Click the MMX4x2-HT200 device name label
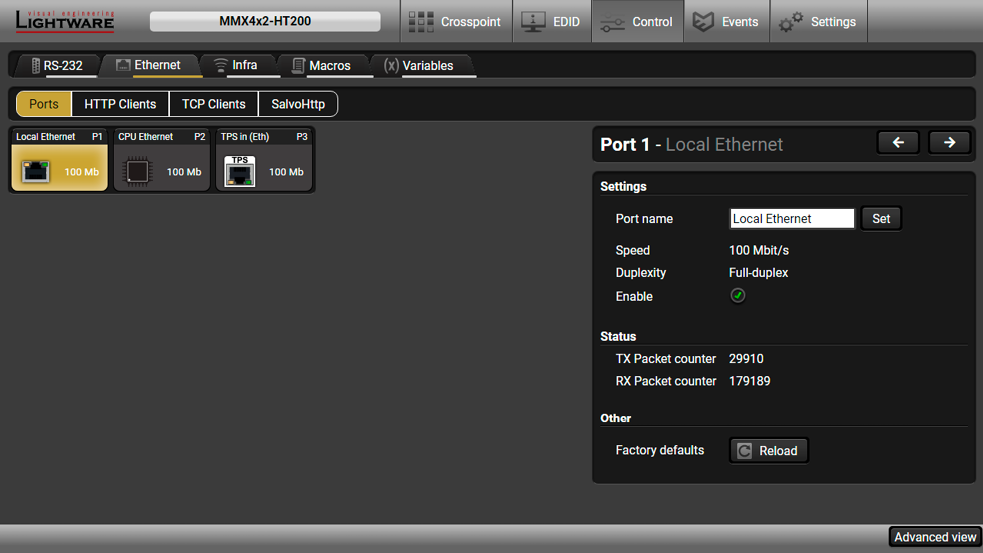Screen dimensions: 983x553 click(x=265, y=21)
